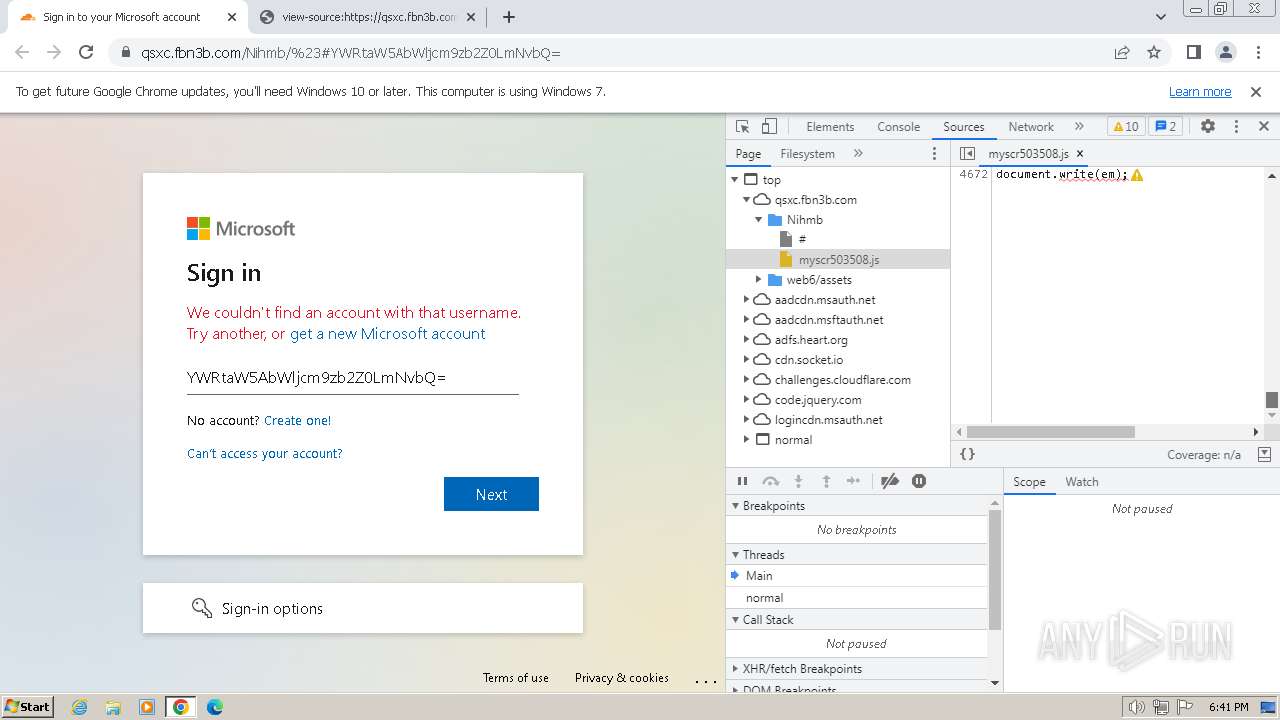Click the pretty print braces icon
1280x720 pixels.
pos(967,454)
